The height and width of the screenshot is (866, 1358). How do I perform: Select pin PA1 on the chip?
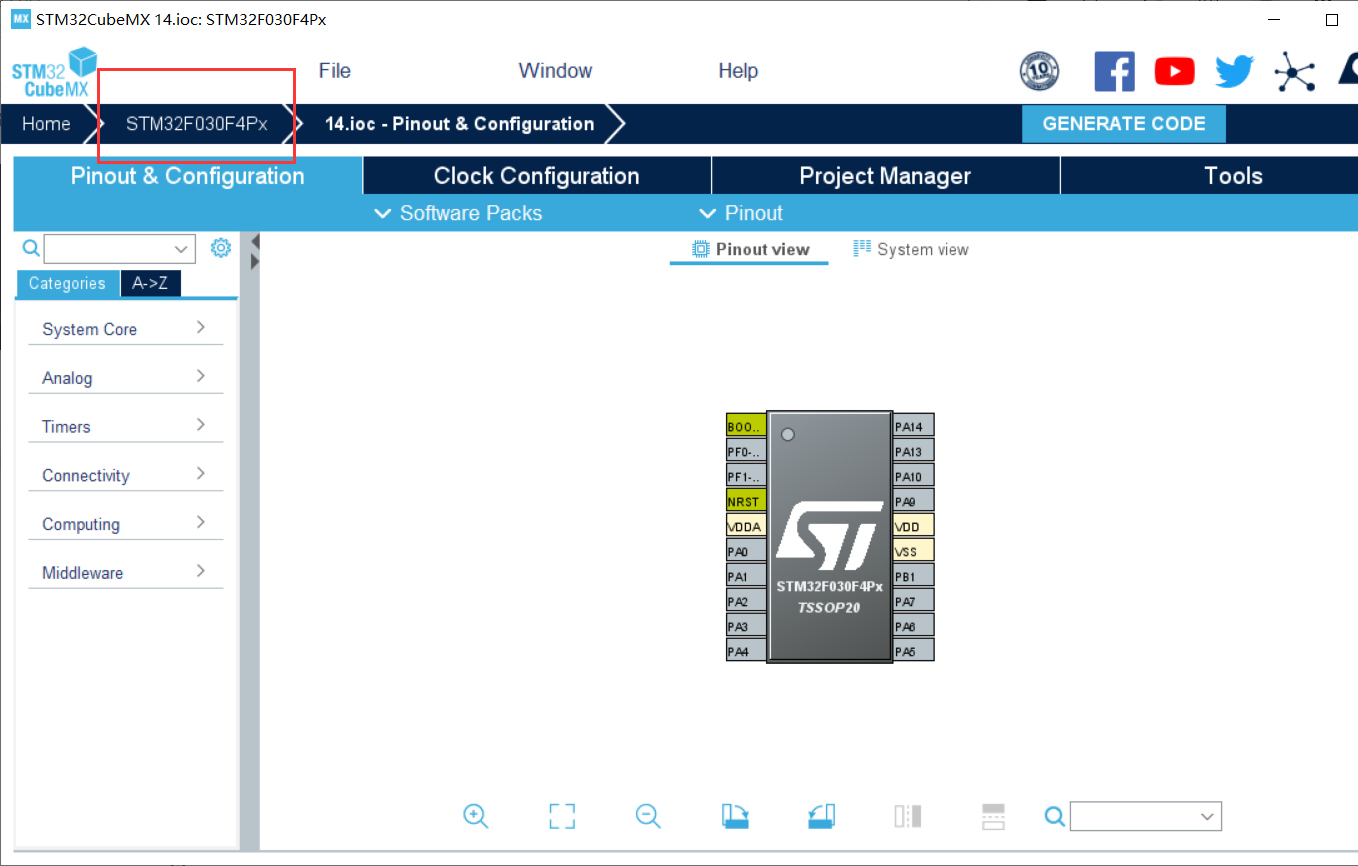click(x=746, y=576)
